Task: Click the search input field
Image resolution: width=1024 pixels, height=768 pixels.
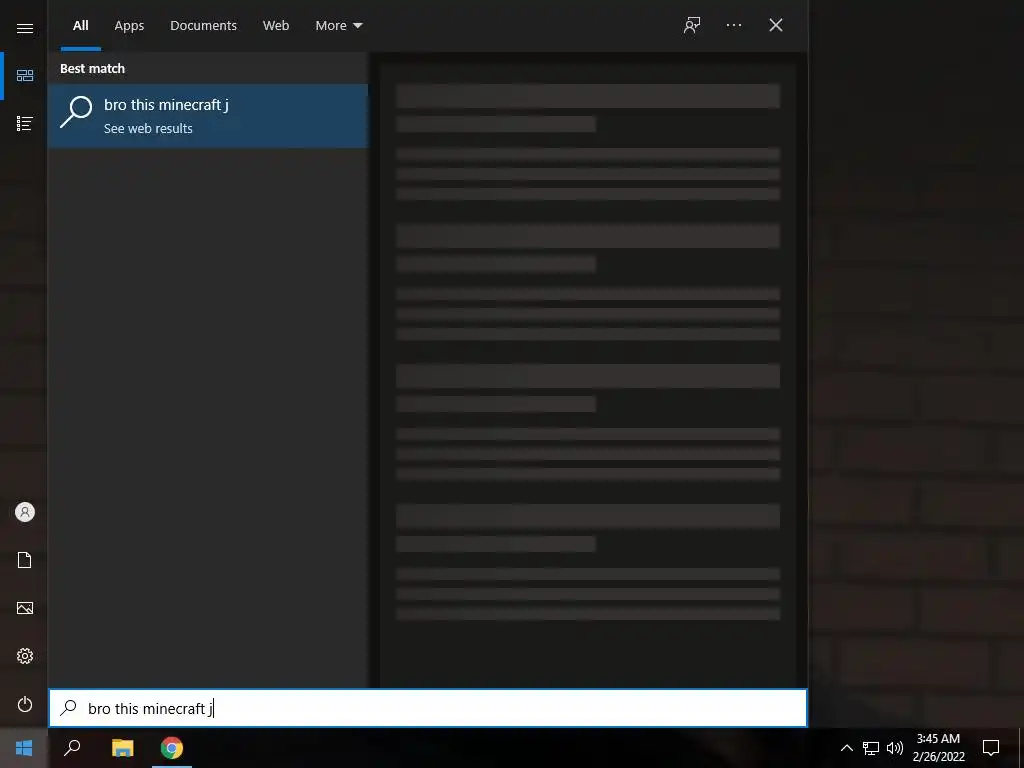Action: pos(428,708)
